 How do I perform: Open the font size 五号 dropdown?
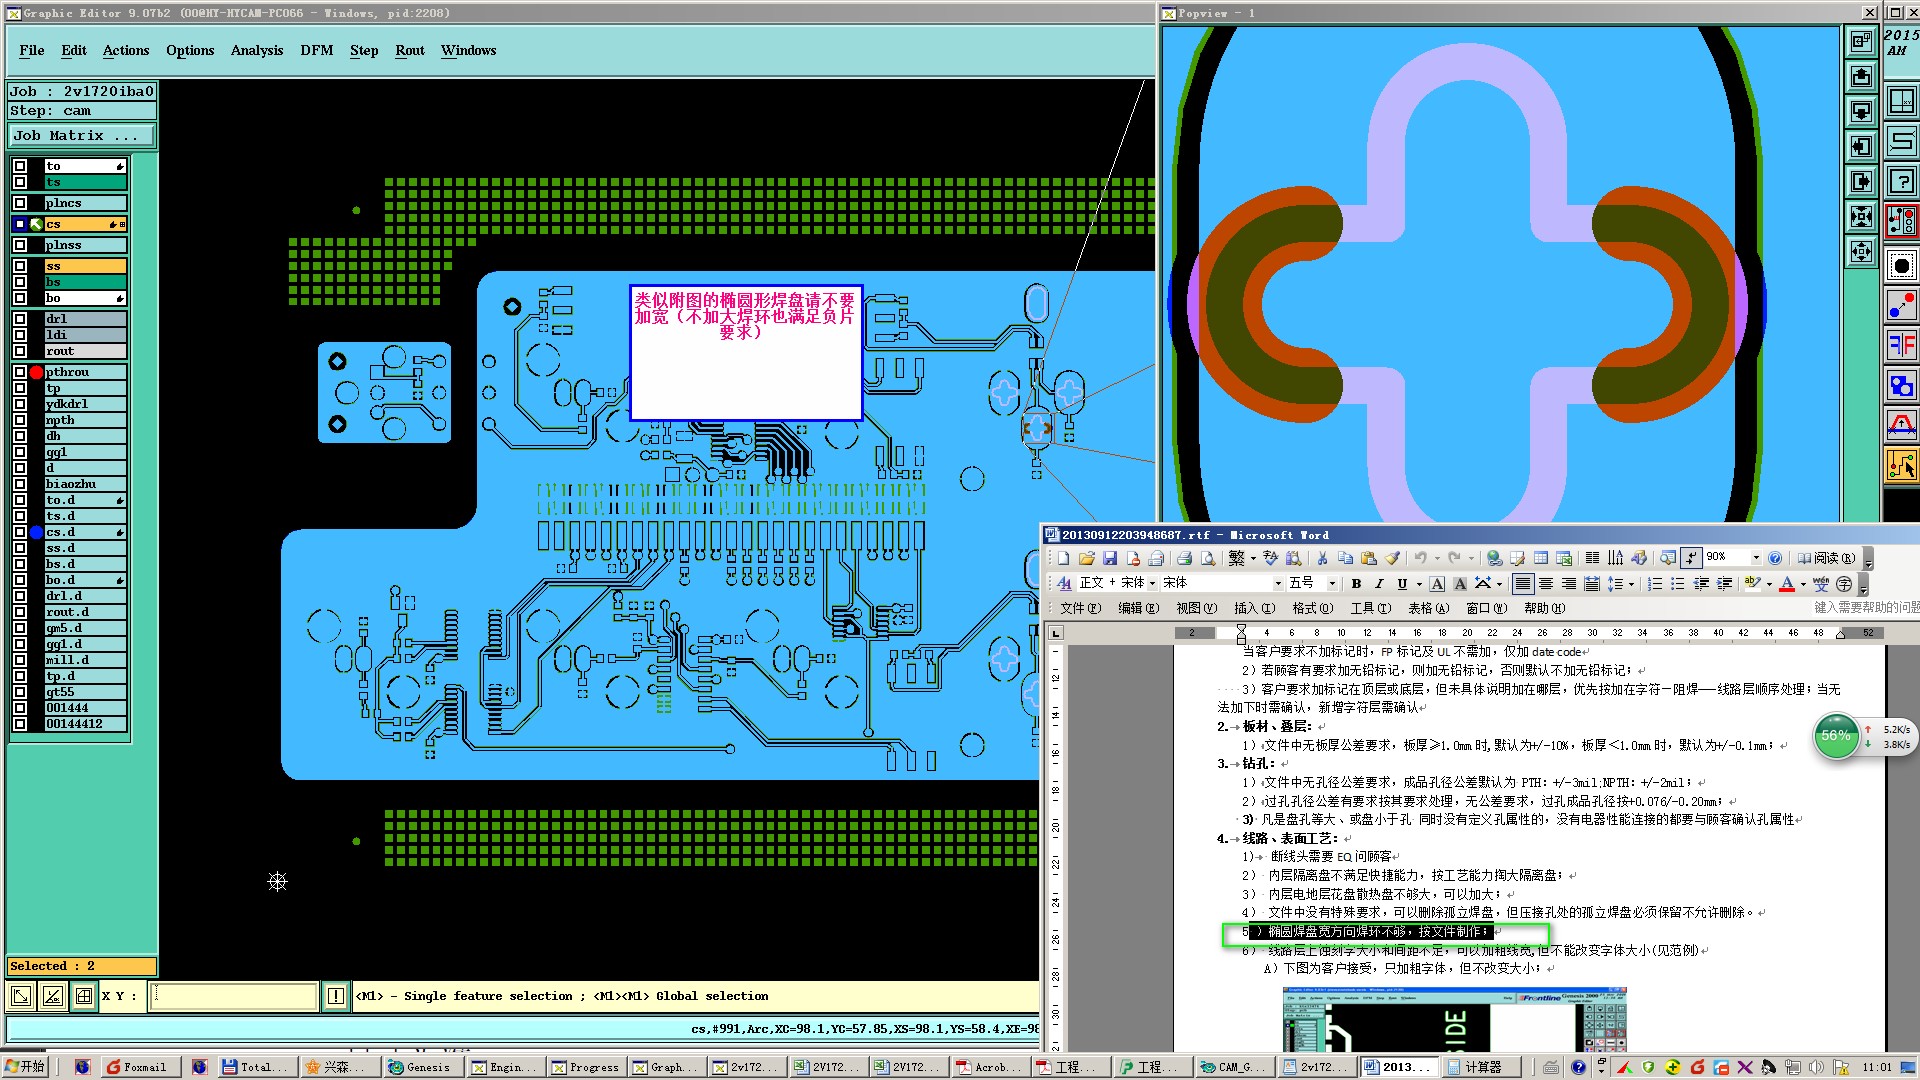pos(1332,584)
